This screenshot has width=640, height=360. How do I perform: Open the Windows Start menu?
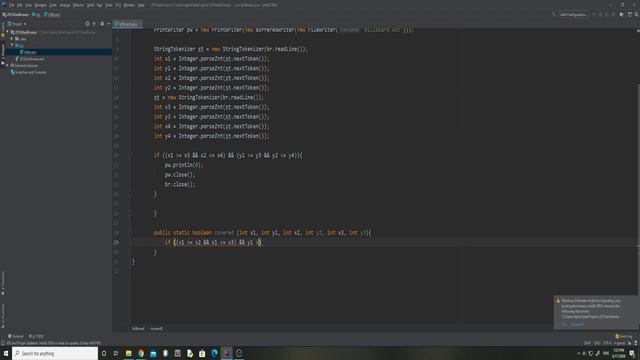(6, 353)
